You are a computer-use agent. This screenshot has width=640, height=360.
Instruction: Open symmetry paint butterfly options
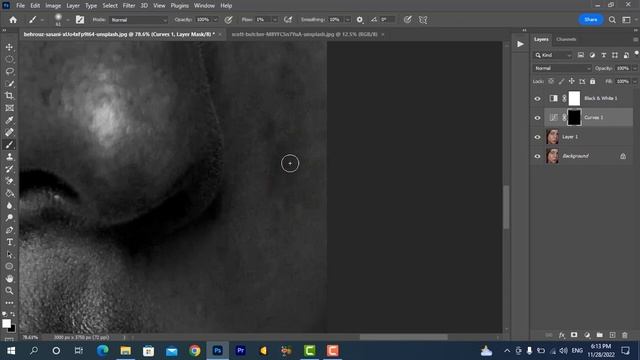point(423,20)
